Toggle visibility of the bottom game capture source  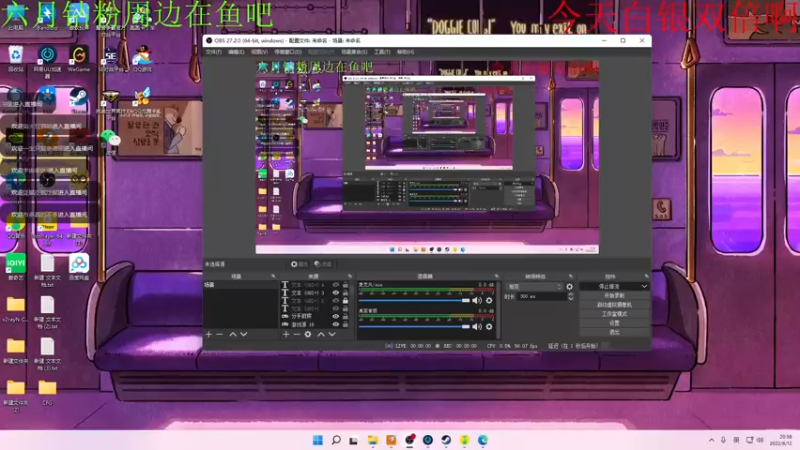[336, 324]
